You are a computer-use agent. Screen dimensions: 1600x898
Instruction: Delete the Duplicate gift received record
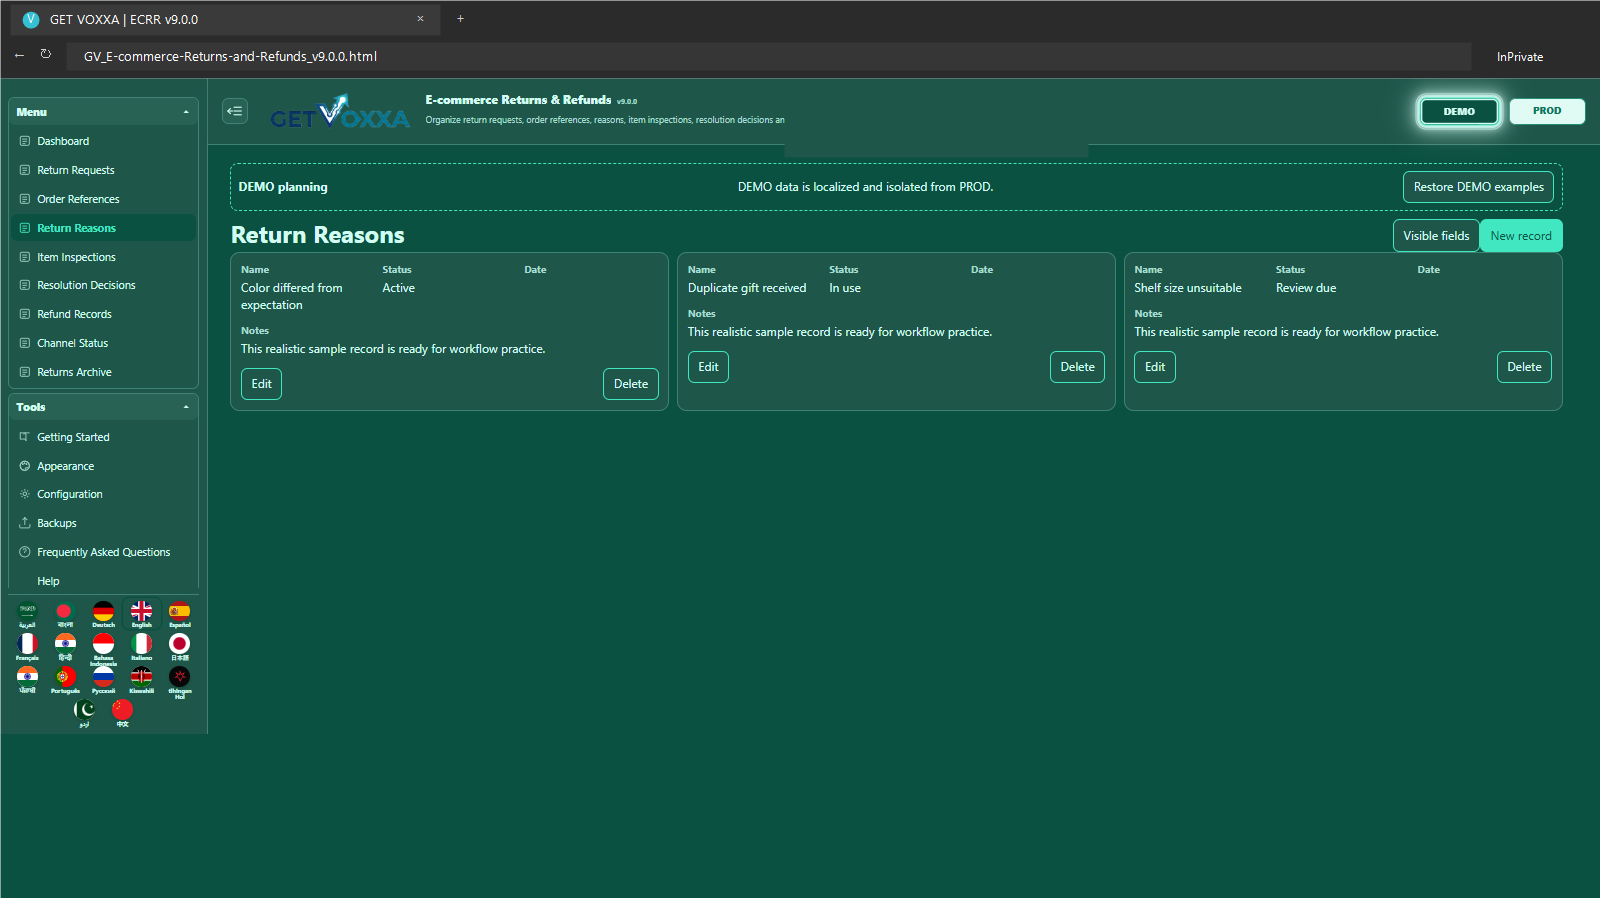pos(1077,367)
